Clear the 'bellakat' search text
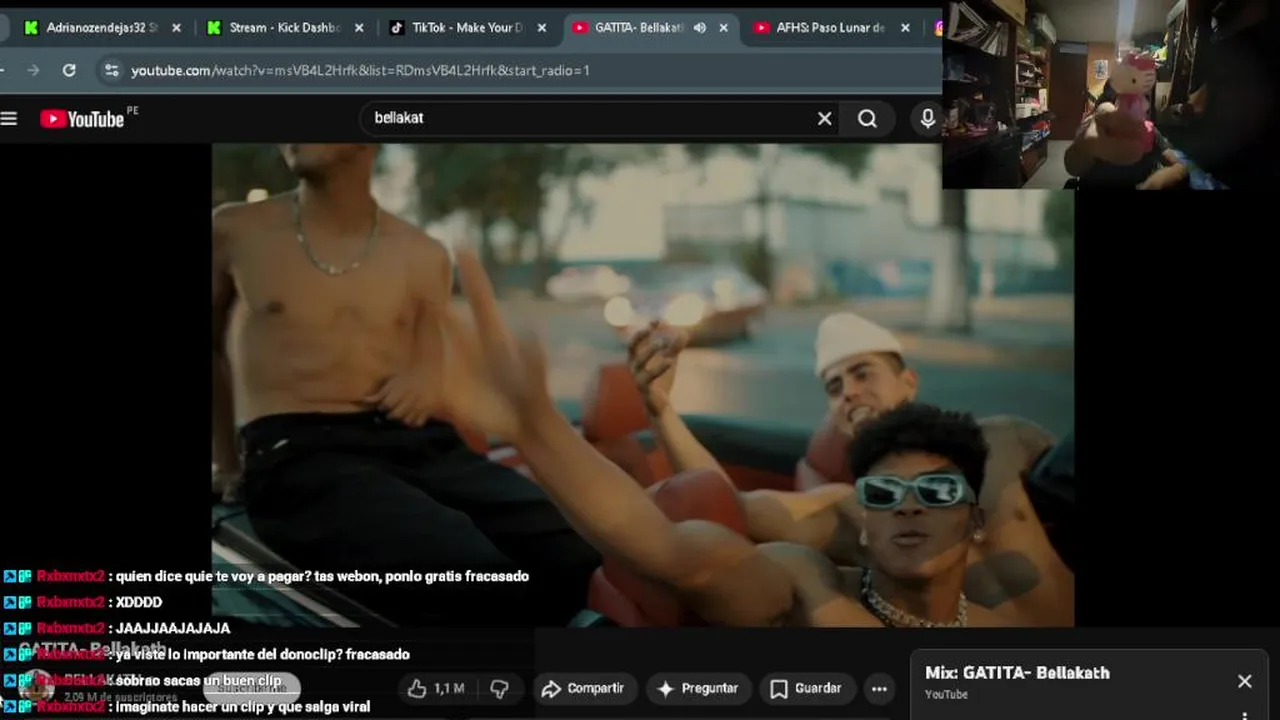 [x=824, y=119]
